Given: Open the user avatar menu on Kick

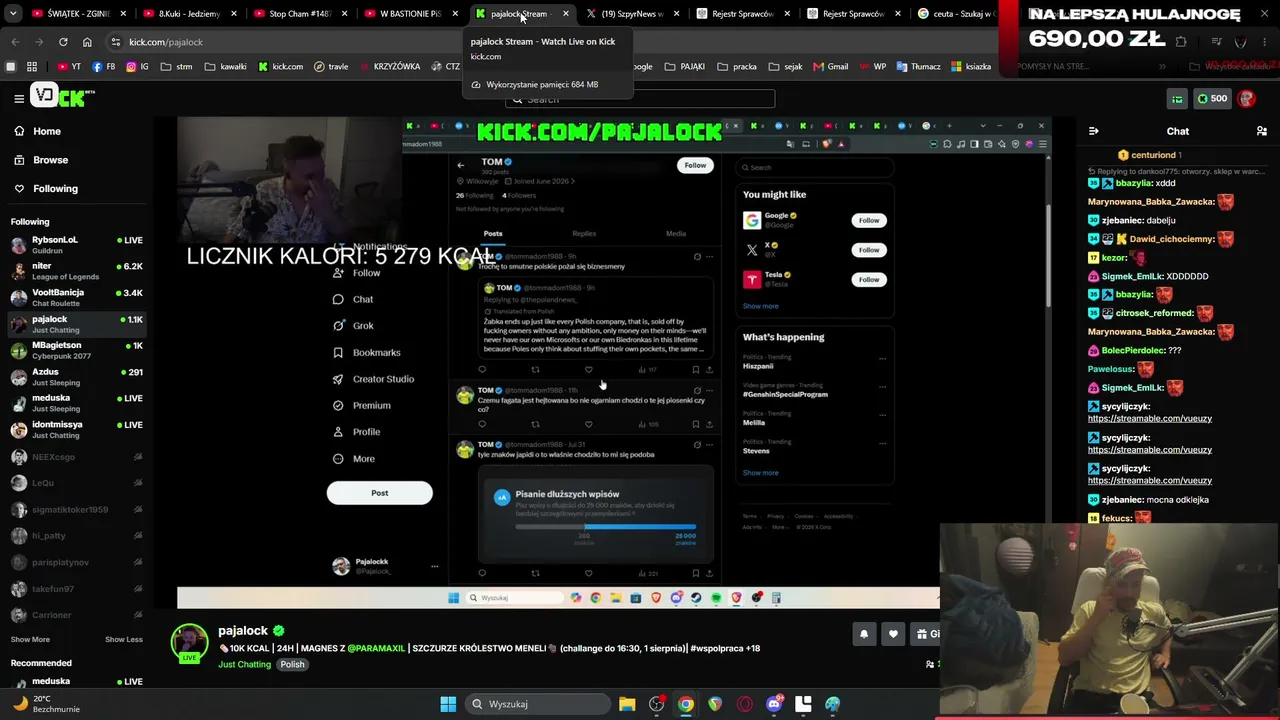Looking at the screenshot, I should pos(1246,99).
